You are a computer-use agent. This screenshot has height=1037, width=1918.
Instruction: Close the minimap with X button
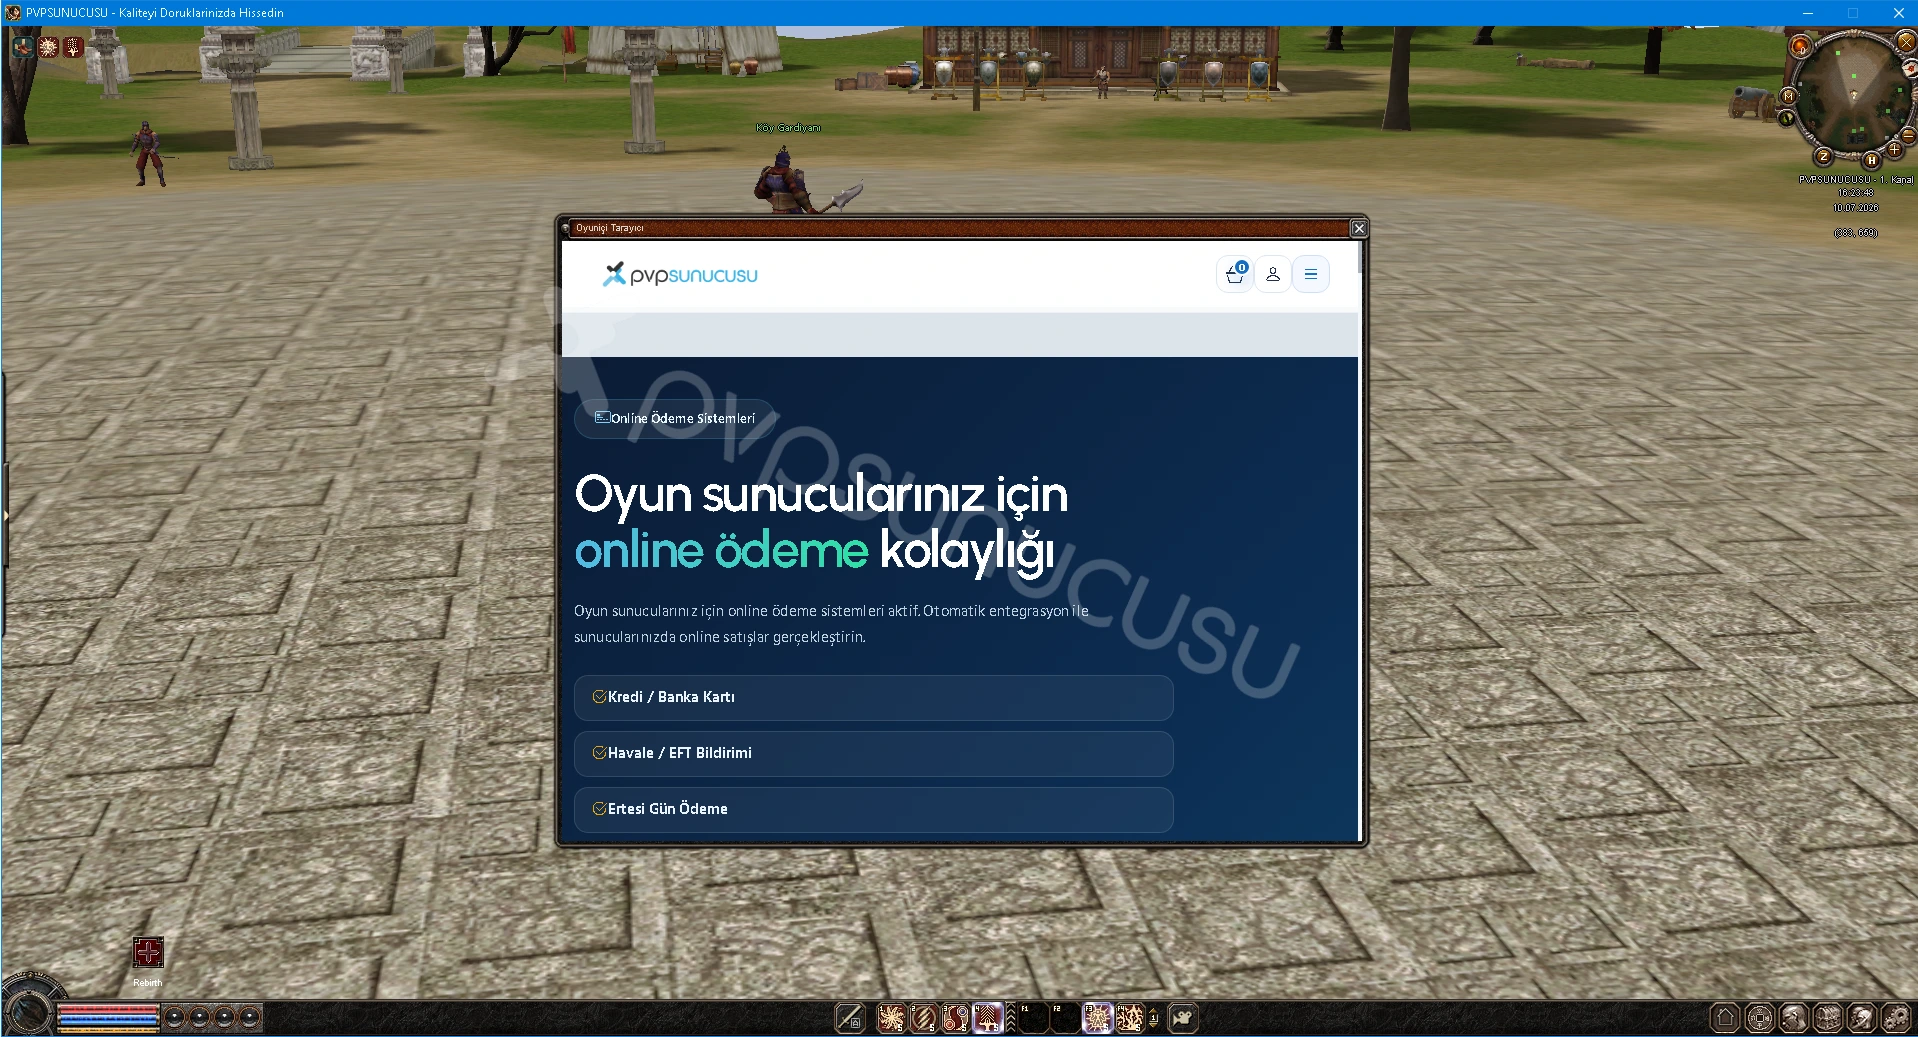[x=1906, y=43]
